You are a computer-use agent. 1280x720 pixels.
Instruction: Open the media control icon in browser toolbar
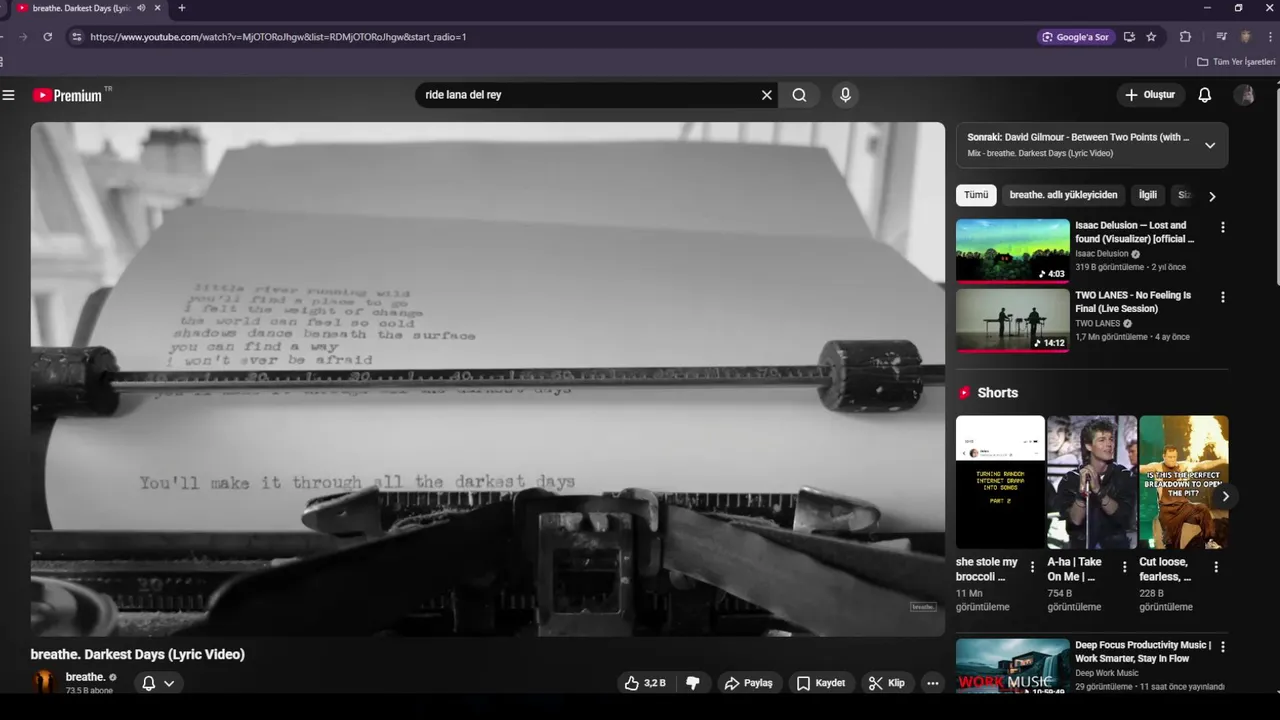click(x=1221, y=37)
